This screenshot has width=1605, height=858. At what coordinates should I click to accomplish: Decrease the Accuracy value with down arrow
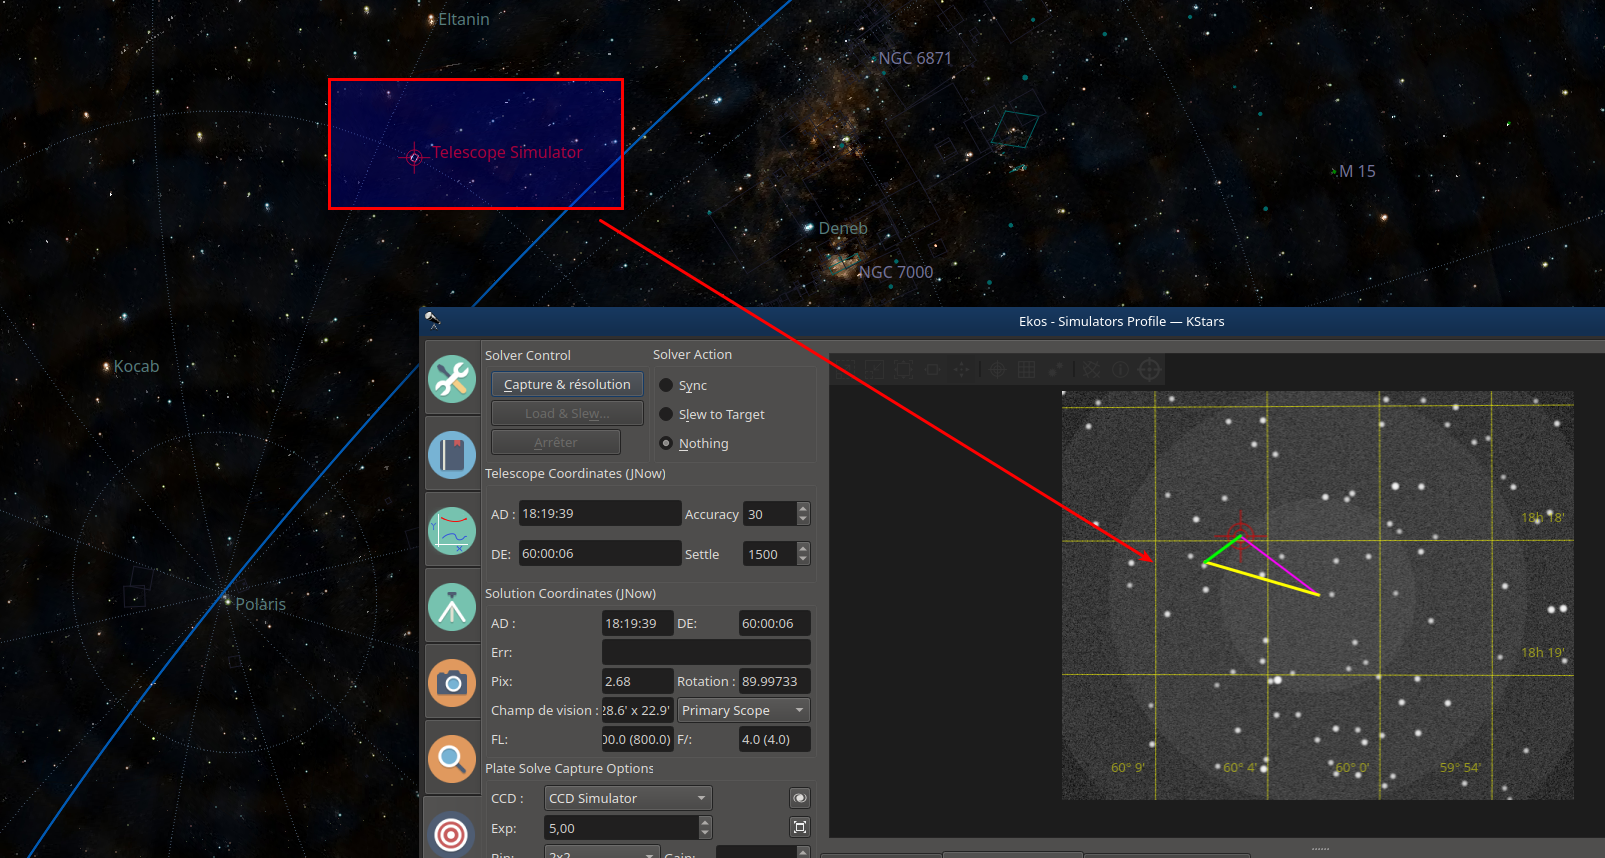(x=803, y=520)
